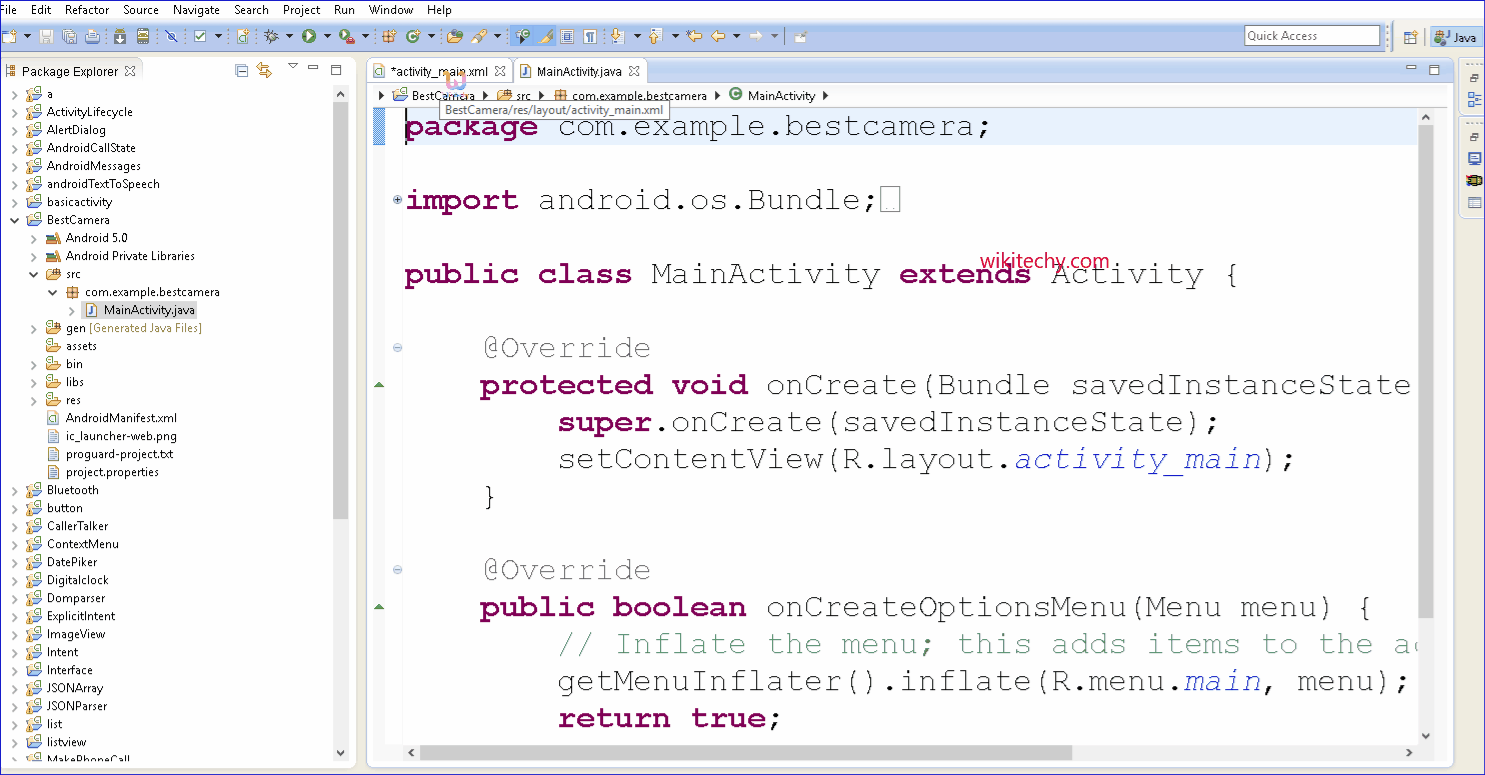Screen dimensions: 1485x775
Task: Toggle Mark Occurrences highlighter button
Action: point(545,36)
